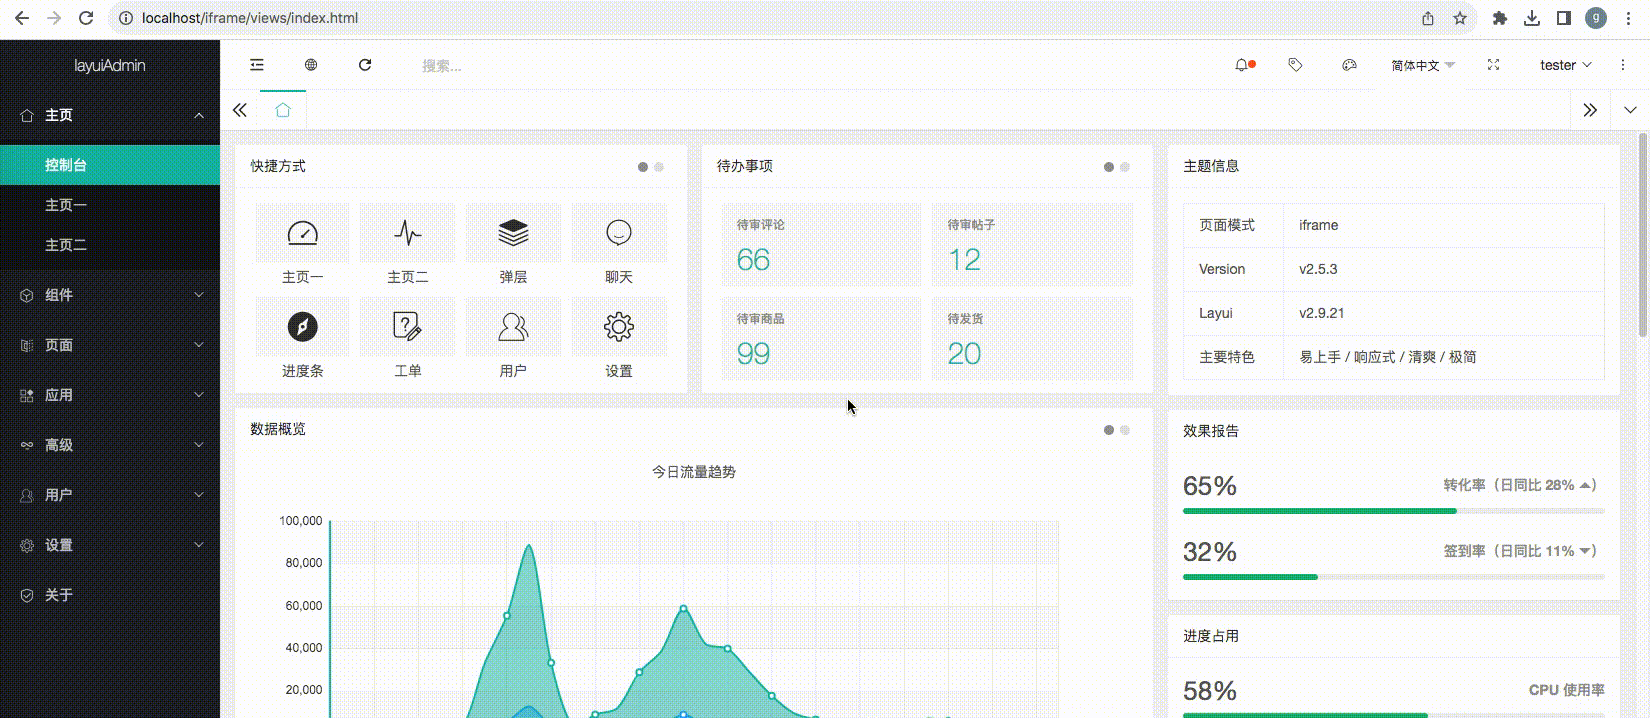Collapse the sidebar with the menu fold icon
This screenshot has width=1650, height=718.
click(x=257, y=65)
